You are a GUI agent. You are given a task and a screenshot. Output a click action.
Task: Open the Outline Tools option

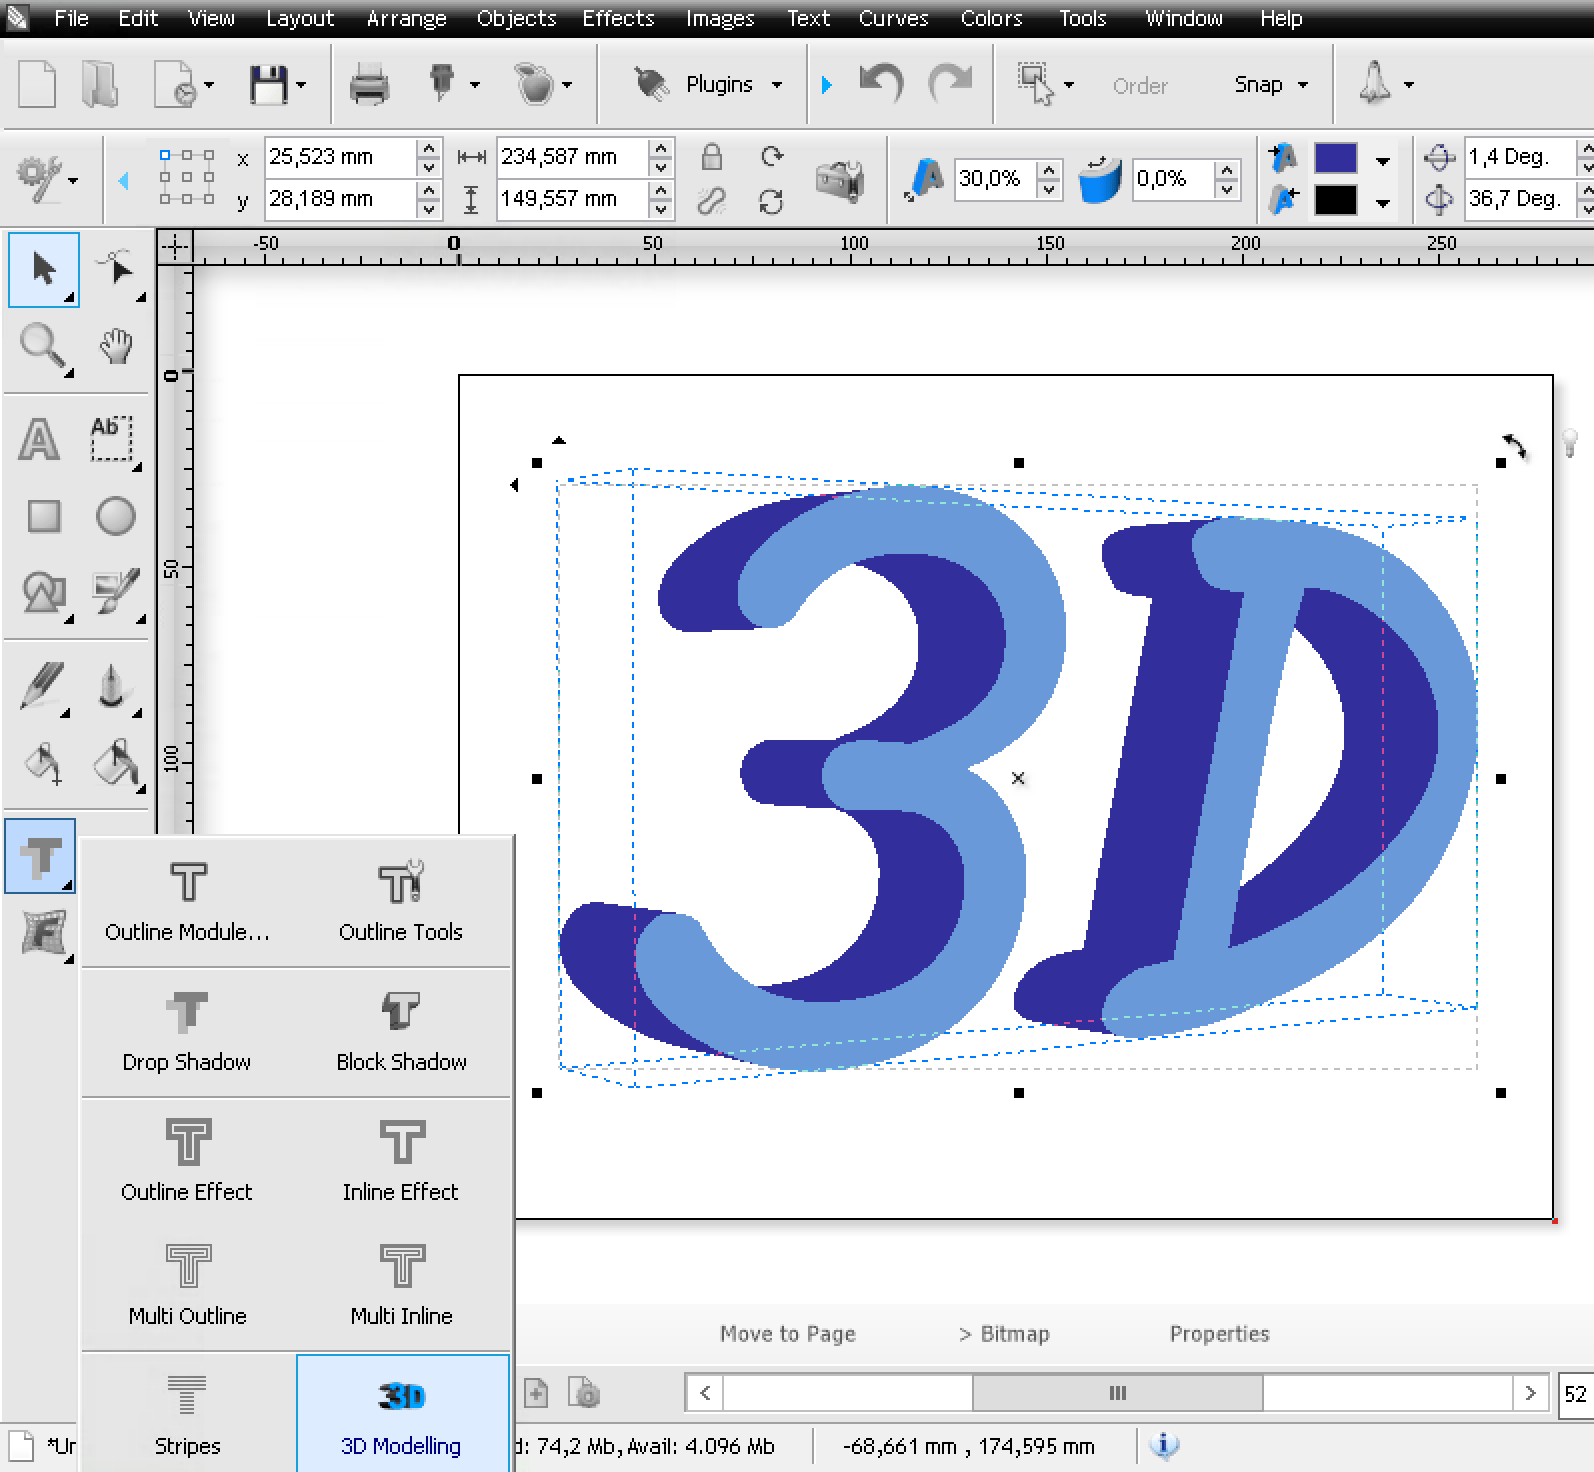pos(401,902)
